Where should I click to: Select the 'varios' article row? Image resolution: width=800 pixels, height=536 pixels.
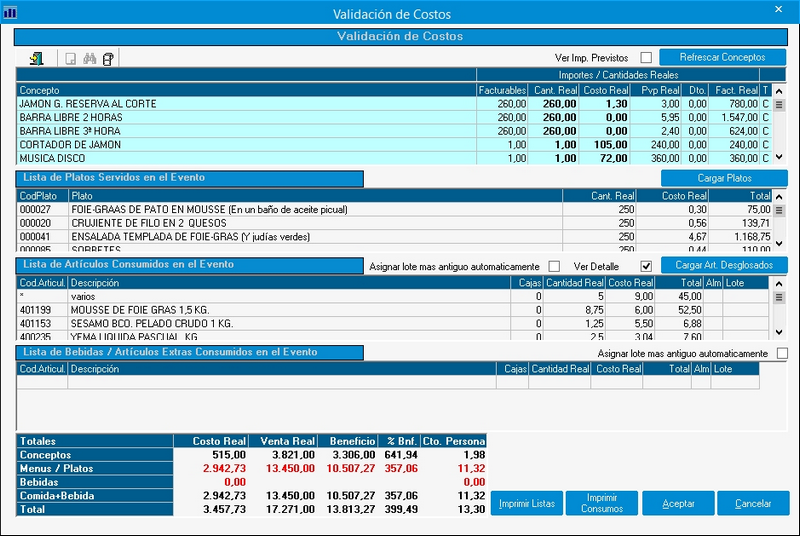click(393, 296)
